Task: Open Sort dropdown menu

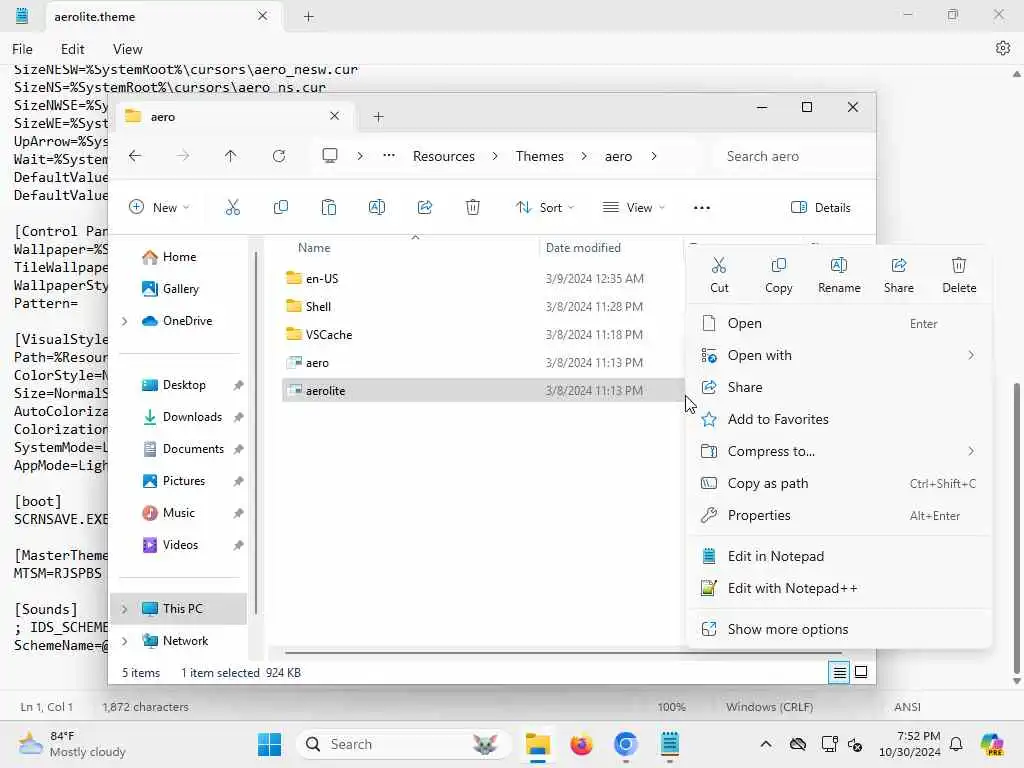Action: coord(544,208)
